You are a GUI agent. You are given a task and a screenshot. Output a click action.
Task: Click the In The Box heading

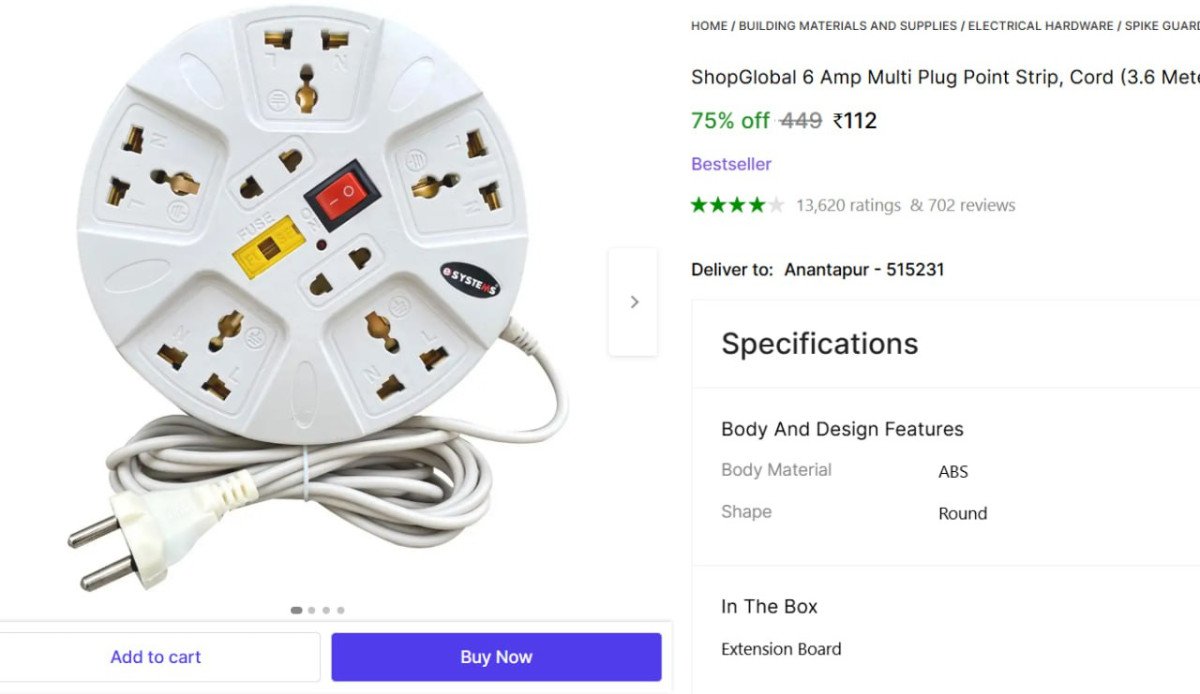[x=769, y=606]
